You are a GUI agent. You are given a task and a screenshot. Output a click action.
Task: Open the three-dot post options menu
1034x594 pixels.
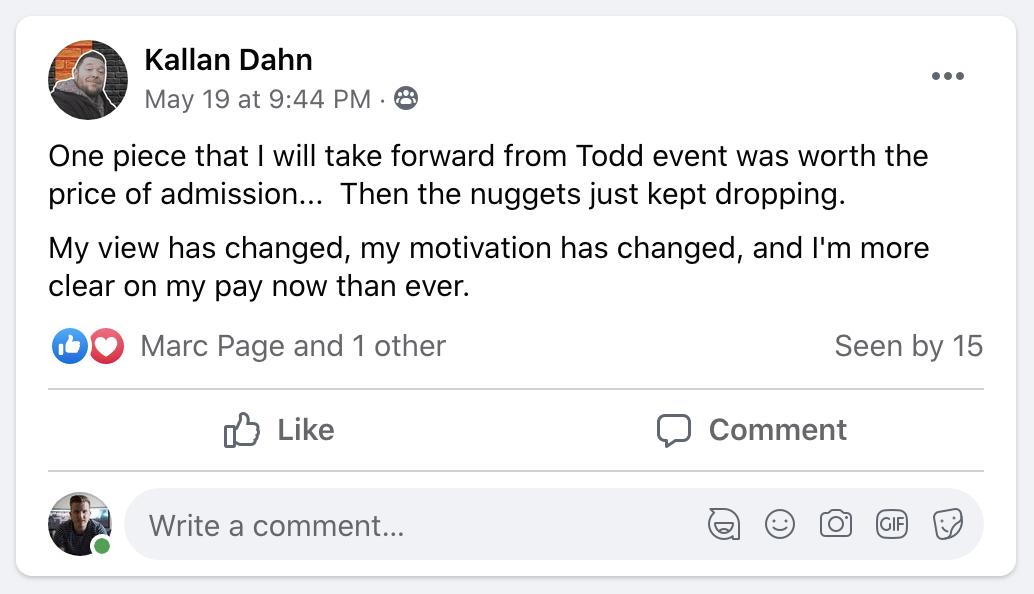coord(948,76)
